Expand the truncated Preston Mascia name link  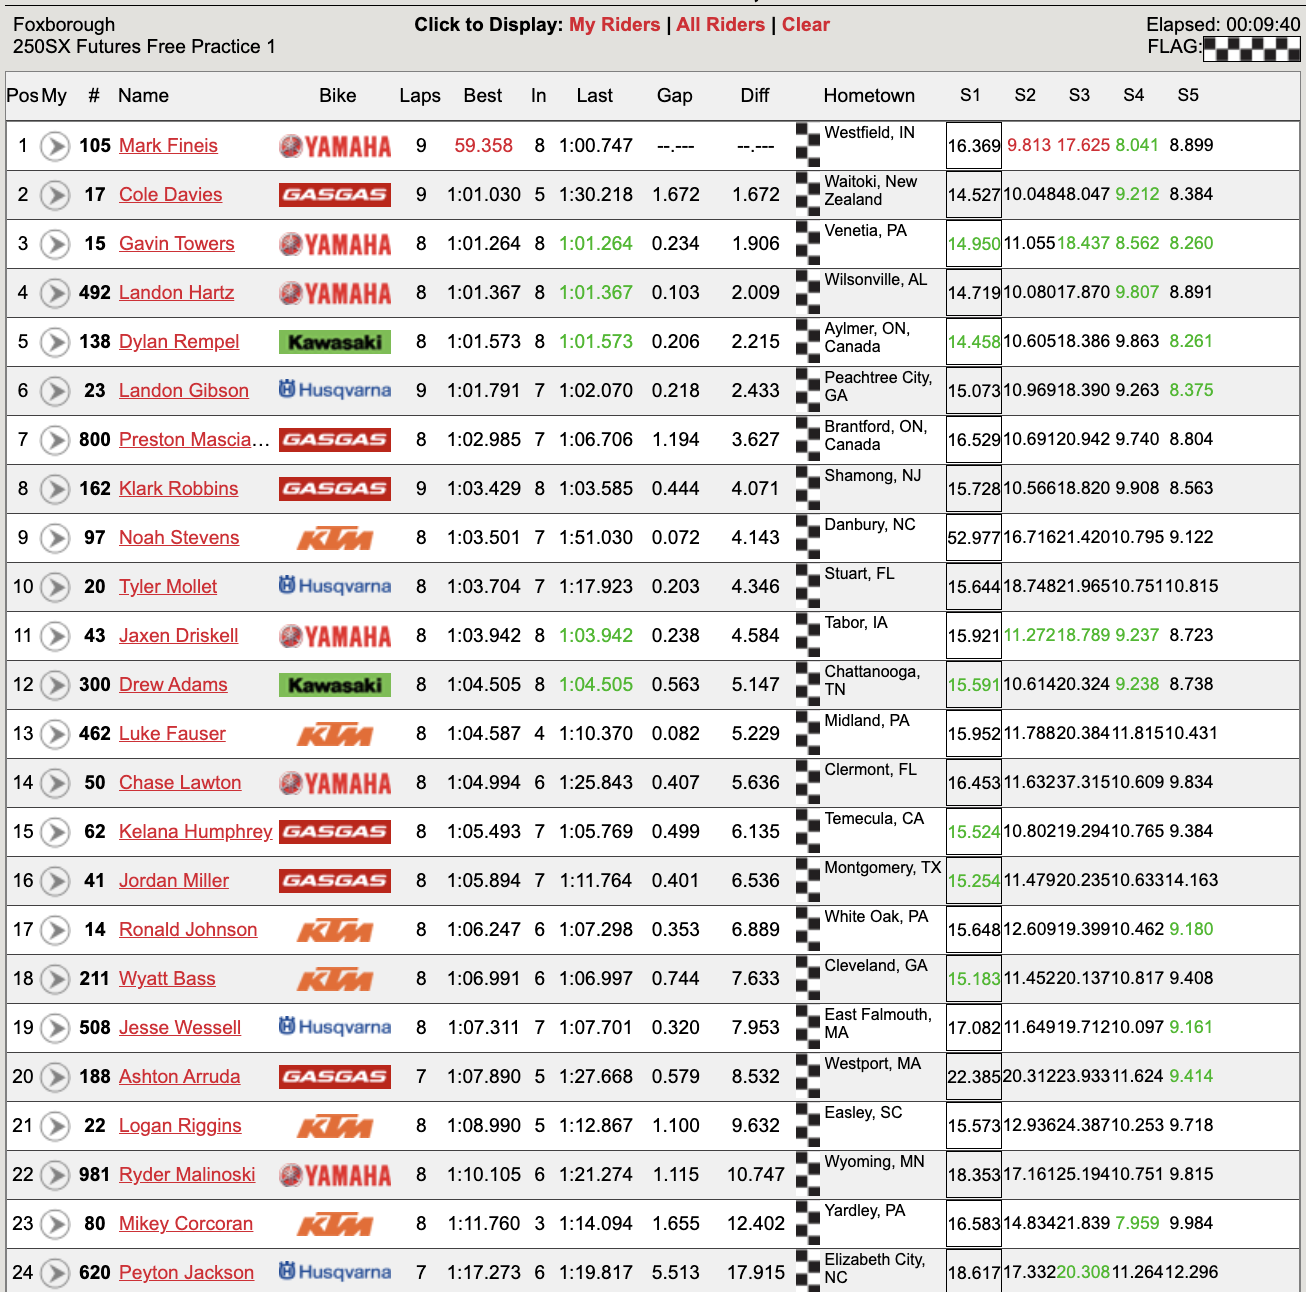(194, 440)
